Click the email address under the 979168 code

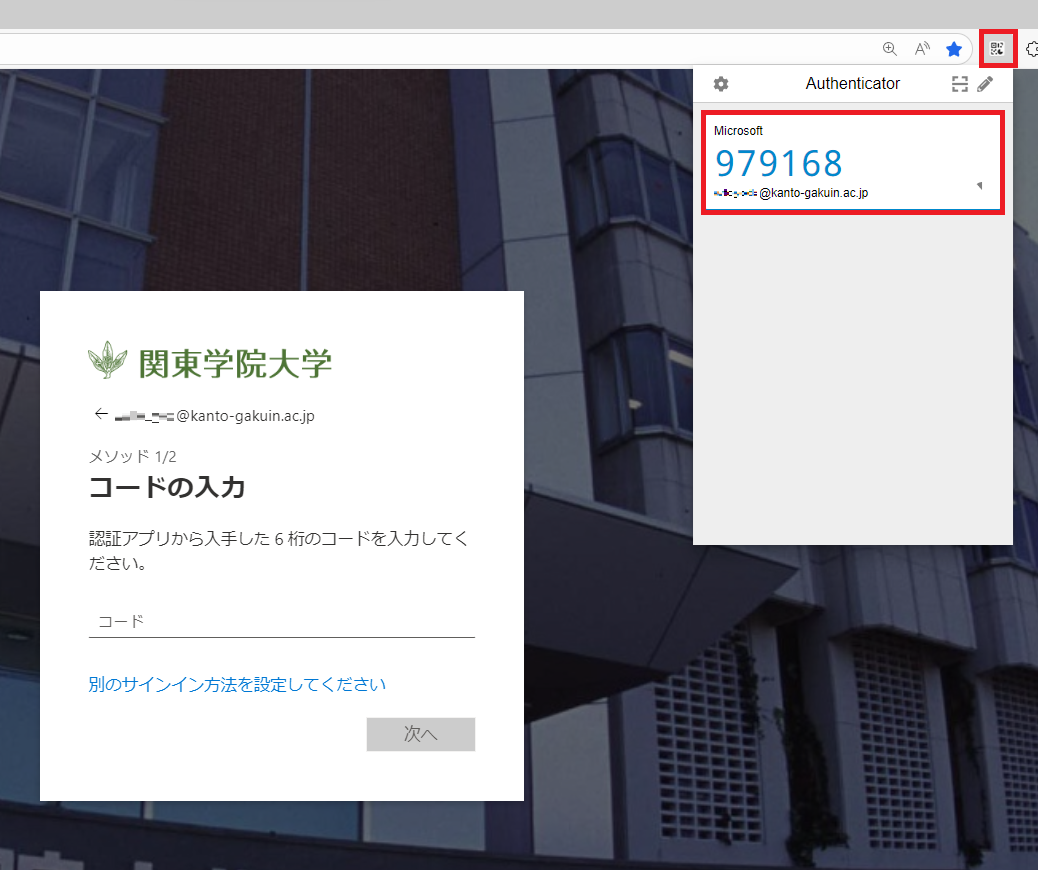click(x=791, y=193)
